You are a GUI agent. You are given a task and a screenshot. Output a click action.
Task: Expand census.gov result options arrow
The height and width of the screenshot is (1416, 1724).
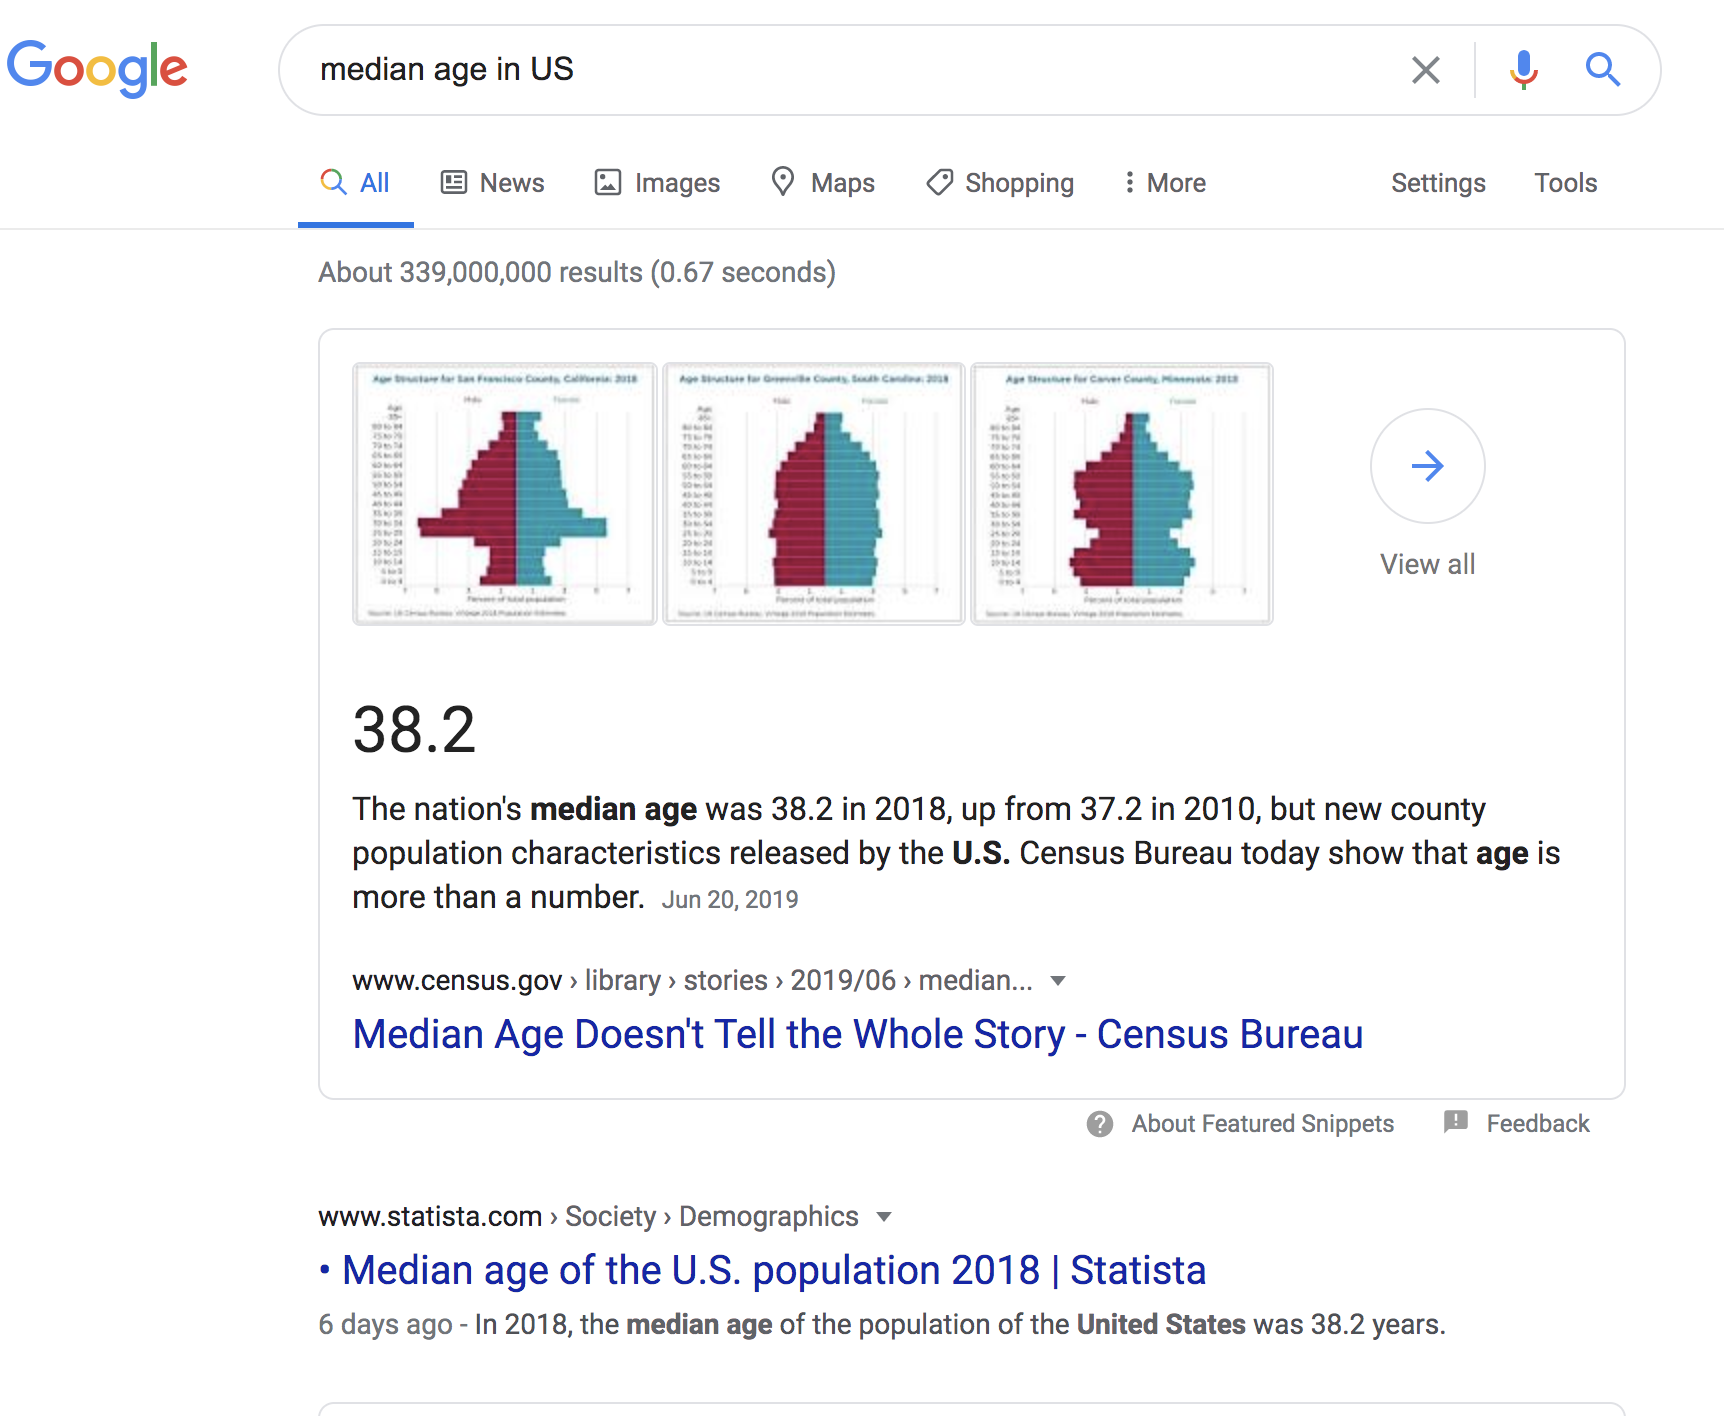pos(1058,981)
